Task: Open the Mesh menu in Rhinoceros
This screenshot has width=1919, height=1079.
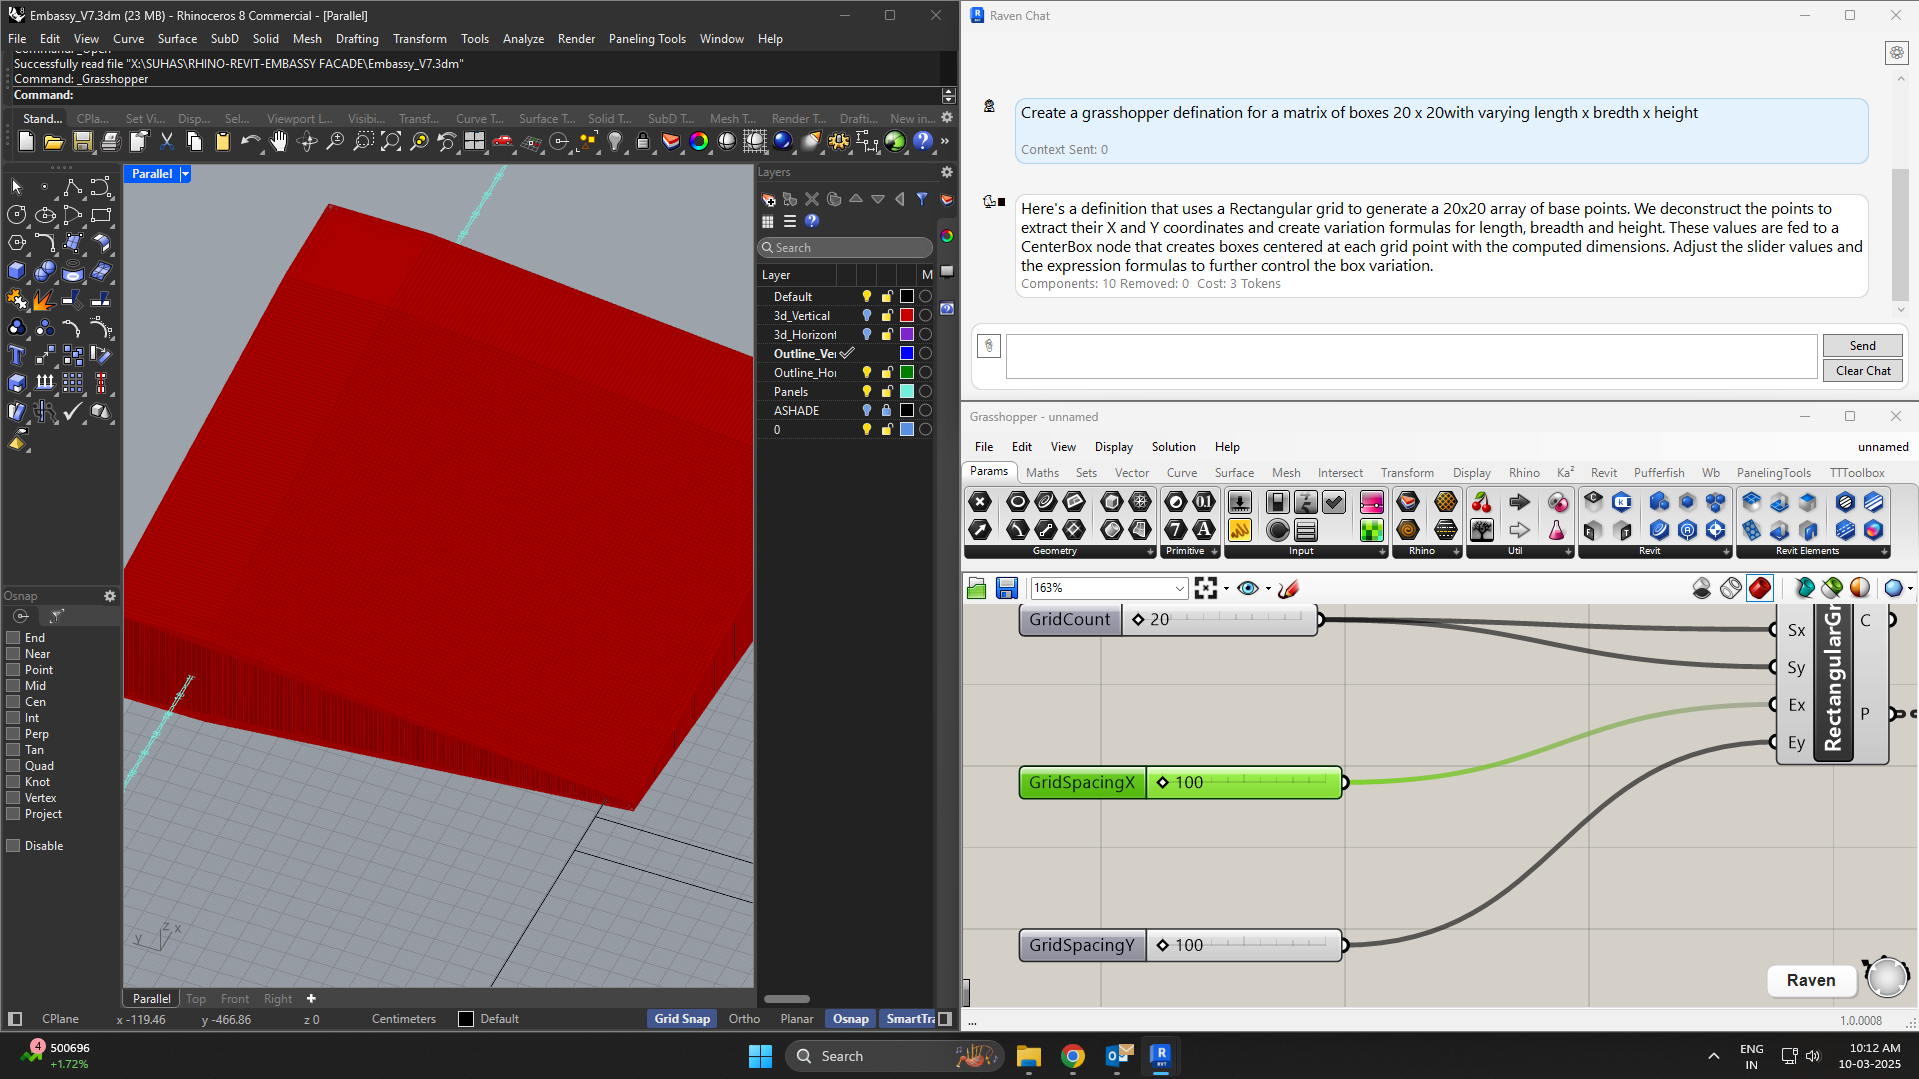Action: point(306,38)
